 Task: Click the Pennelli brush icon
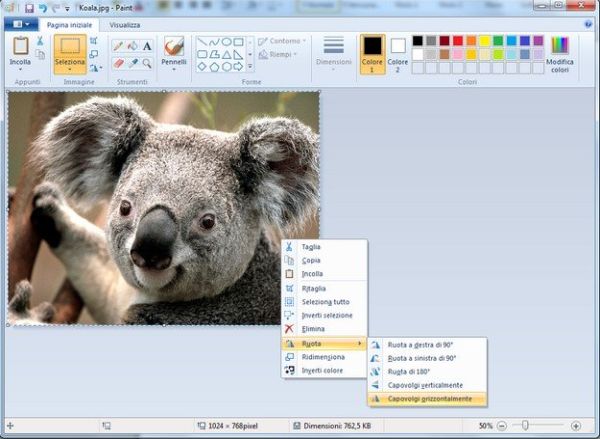click(x=174, y=46)
